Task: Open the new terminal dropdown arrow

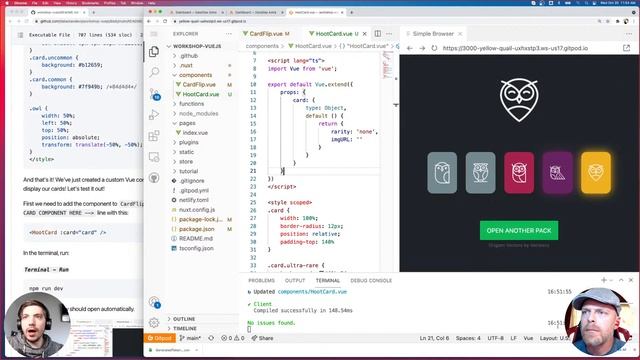Action: coord(611,280)
